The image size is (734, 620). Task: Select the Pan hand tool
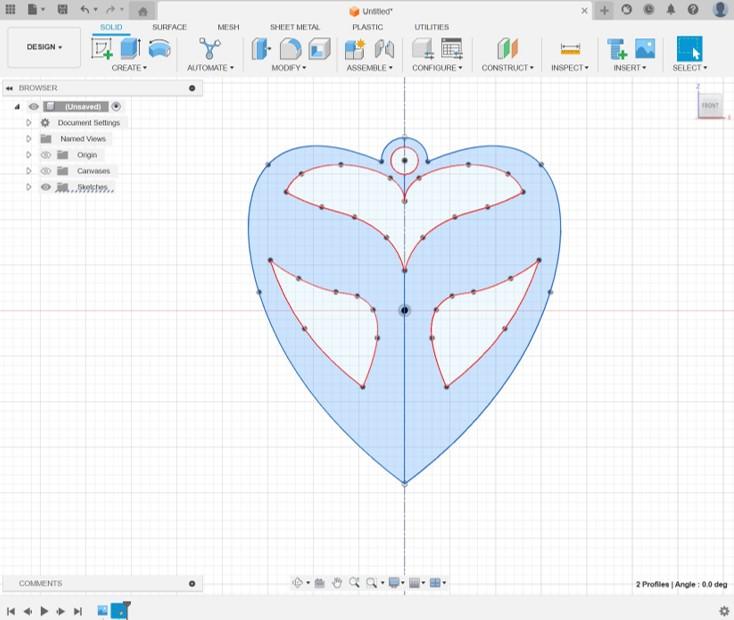pyautogui.click(x=337, y=583)
